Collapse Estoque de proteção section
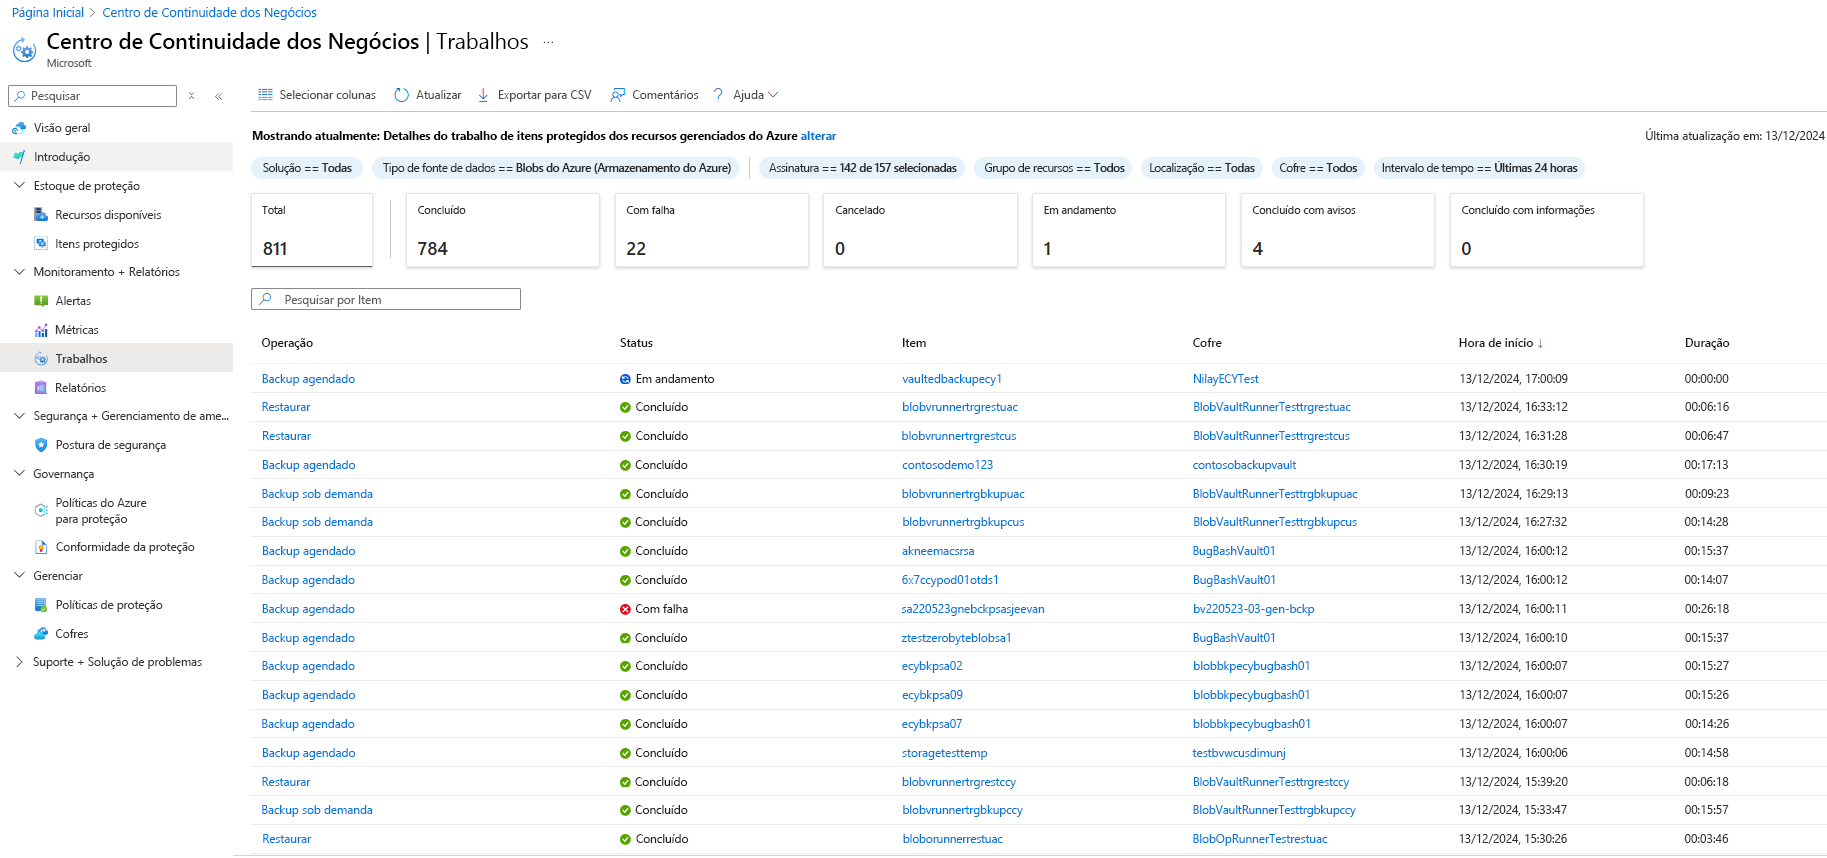The image size is (1827, 858). [x=19, y=186]
